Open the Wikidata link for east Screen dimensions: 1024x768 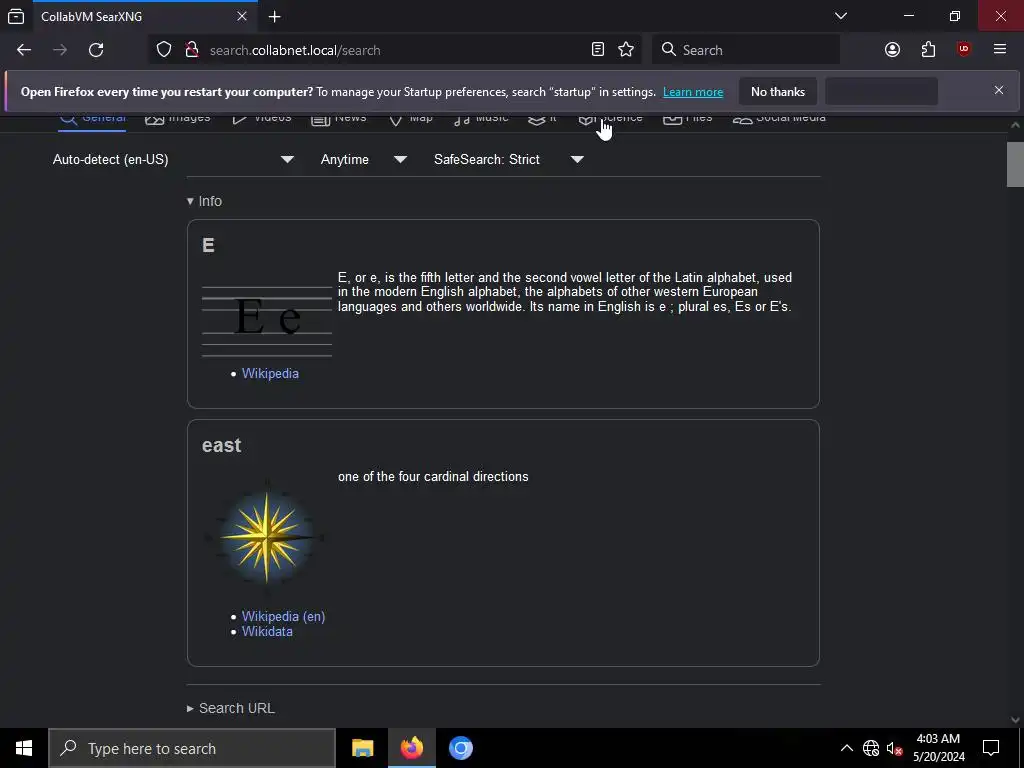pos(267,632)
